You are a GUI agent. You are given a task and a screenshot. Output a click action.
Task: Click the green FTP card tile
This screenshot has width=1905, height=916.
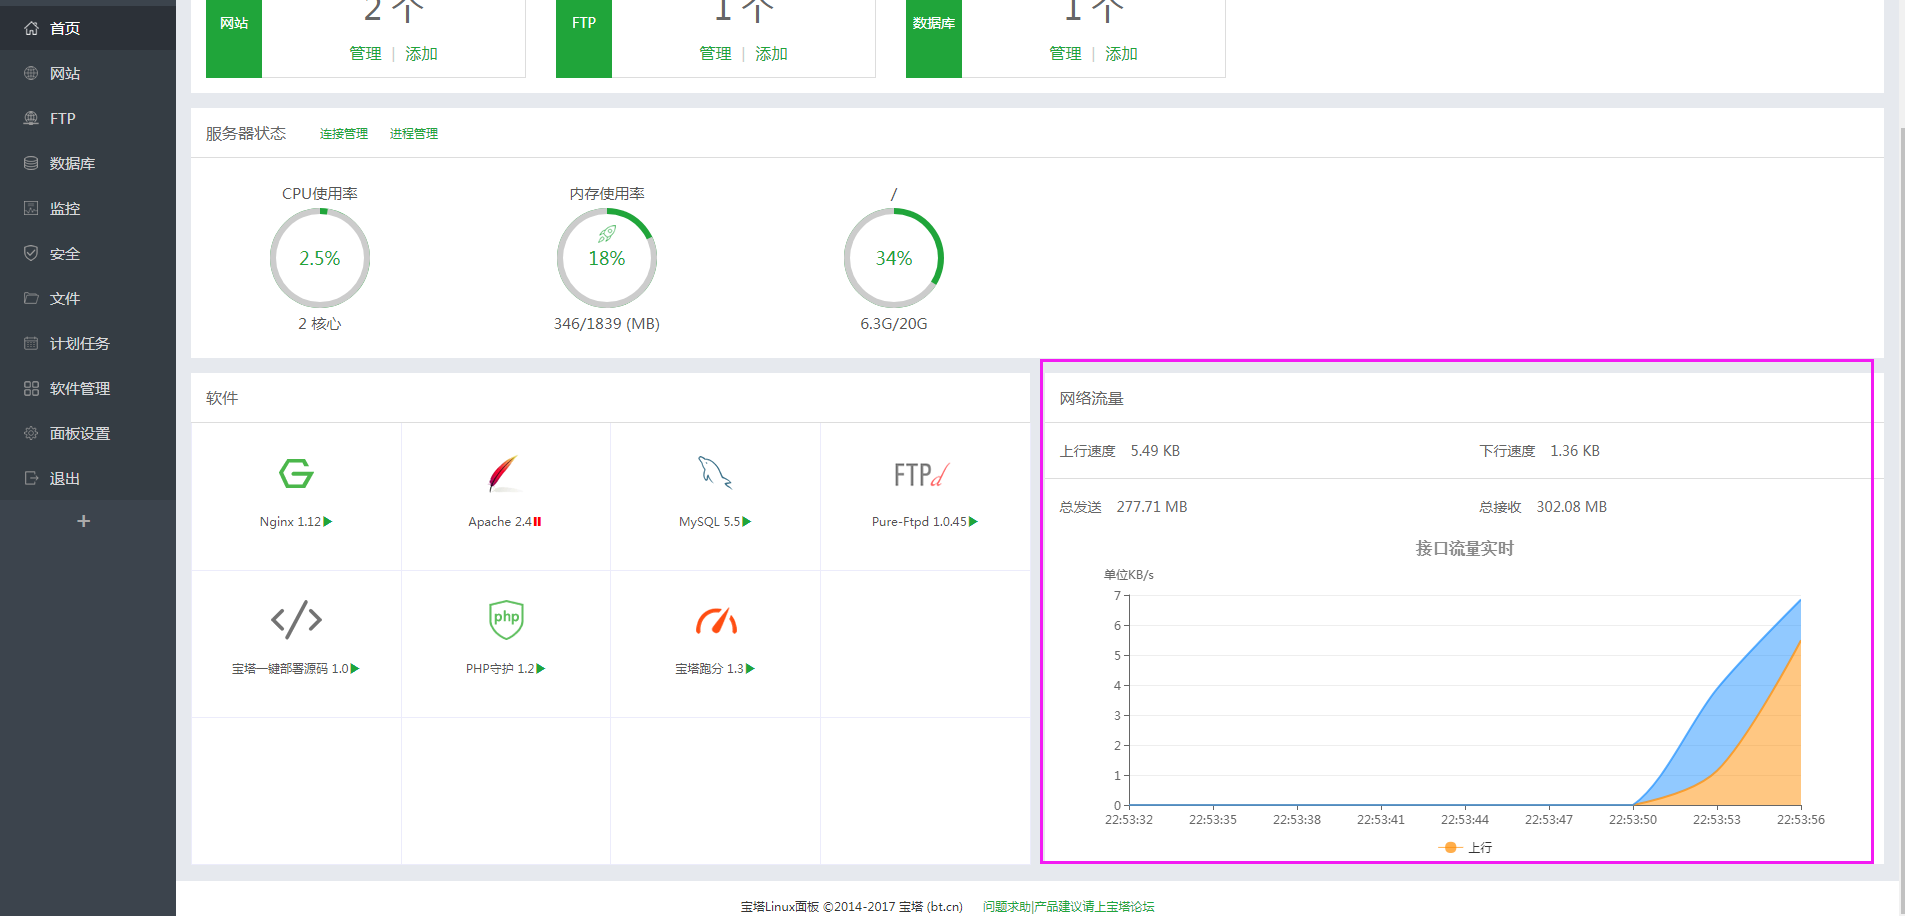click(584, 38)
